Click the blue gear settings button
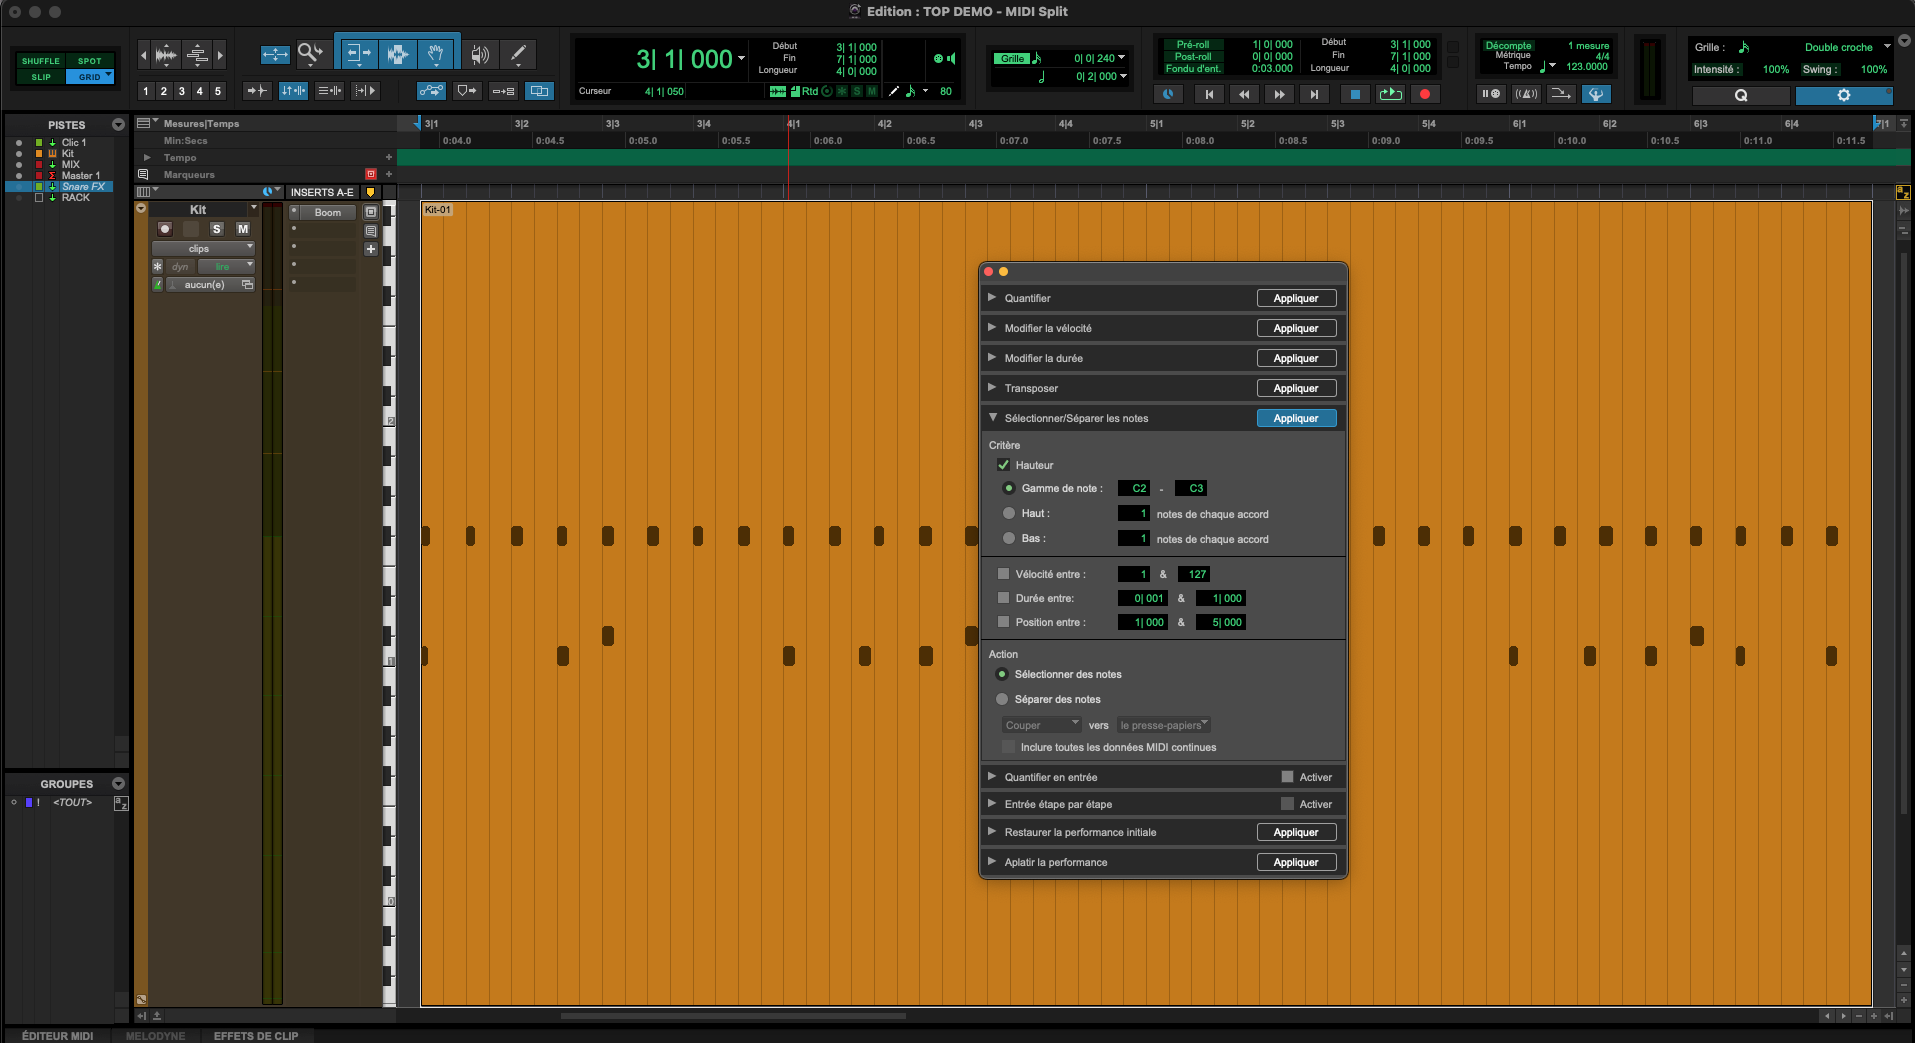This screenshot has width=1915, height=1043. click(x=1844, y=95)
